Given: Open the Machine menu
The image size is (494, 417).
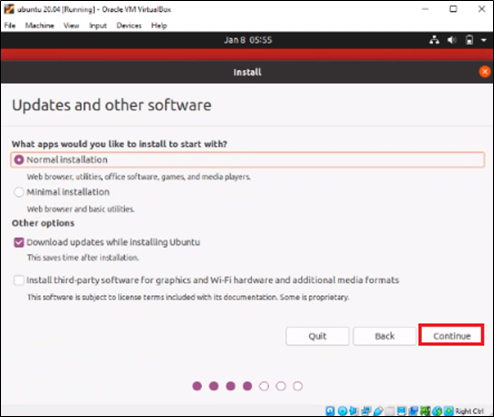Looking at the screenshot, I should (x=40, y=26).
